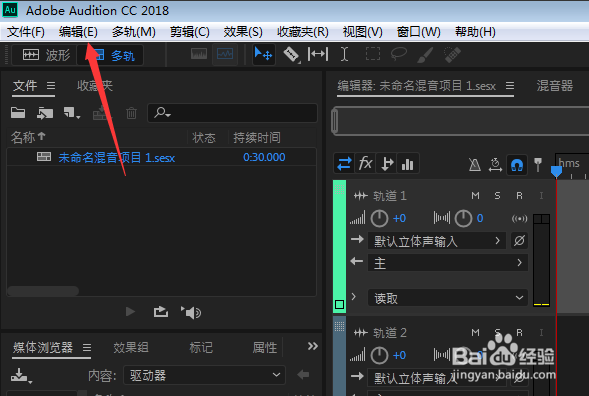Open the search options dropdown in Files
This screenshot has width=589, height=396.
tap(163, 112)
